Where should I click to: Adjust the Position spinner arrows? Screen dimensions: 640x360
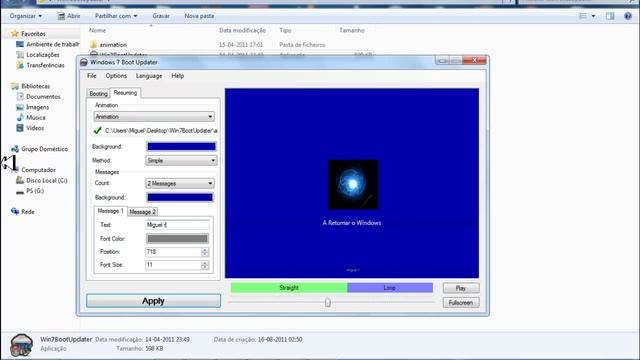[x=205, y=252]
